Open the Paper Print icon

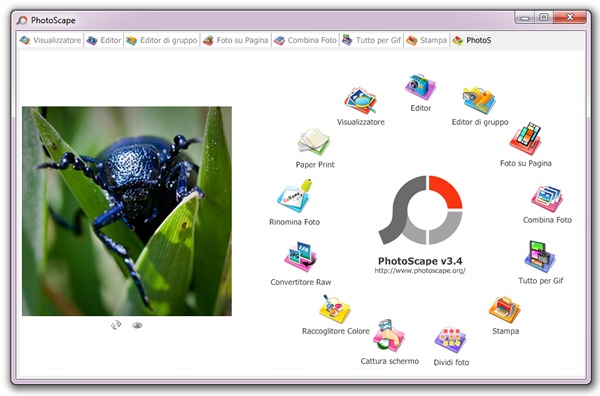[x=314, y=142]
